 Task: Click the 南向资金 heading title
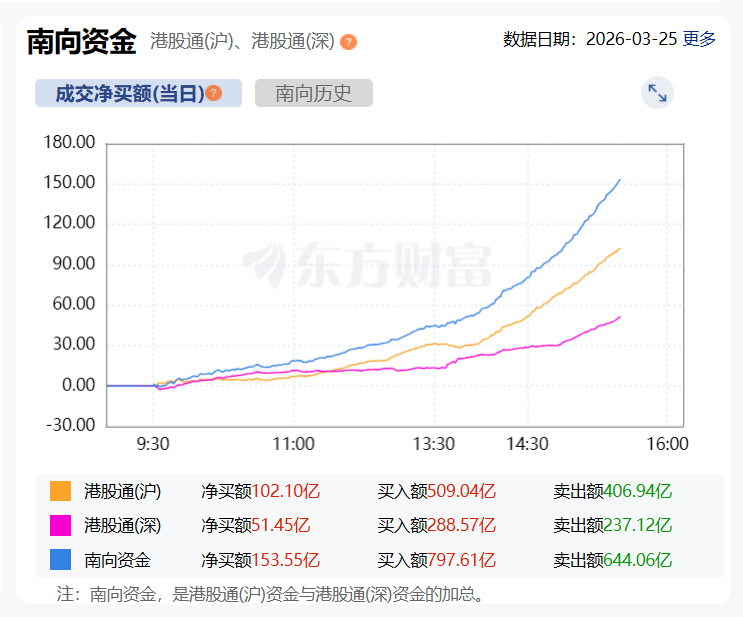click(x=82, y=42)
